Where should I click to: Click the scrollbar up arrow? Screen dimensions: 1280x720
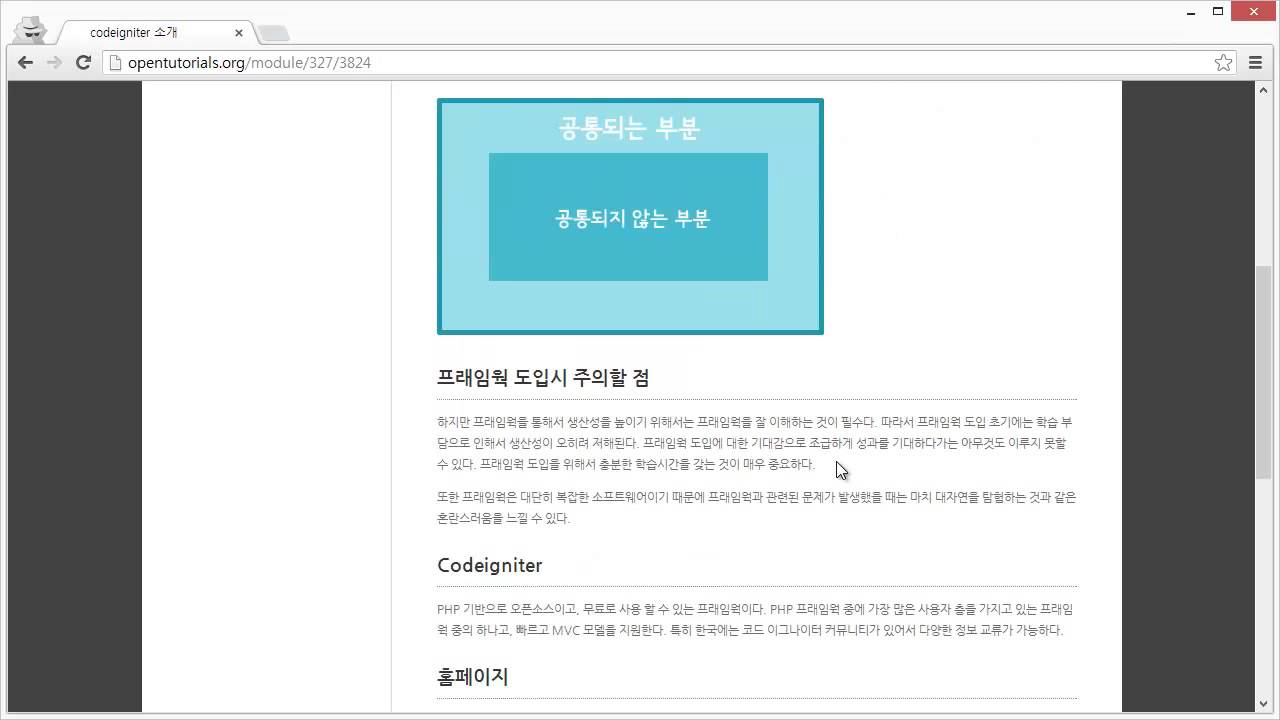(1263, 89)
